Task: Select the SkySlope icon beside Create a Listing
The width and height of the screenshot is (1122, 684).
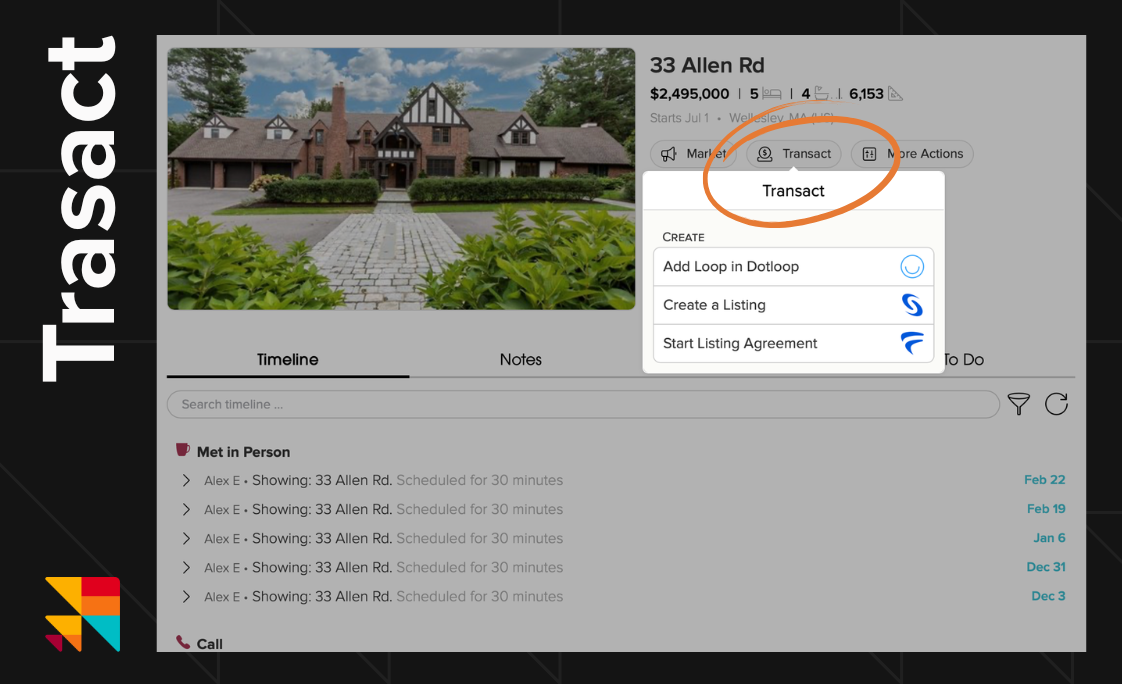Action: pos(911,305)
